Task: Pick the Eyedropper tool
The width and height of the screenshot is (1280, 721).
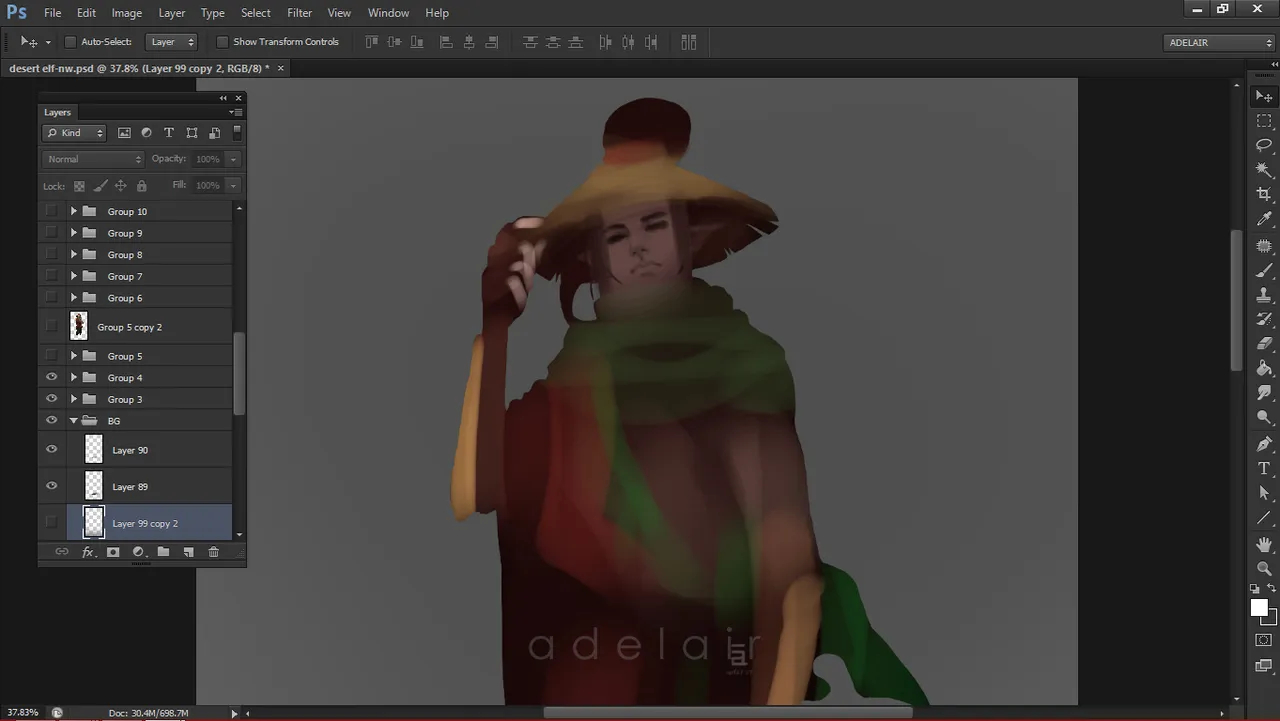Action: [x=1264, y=219]
